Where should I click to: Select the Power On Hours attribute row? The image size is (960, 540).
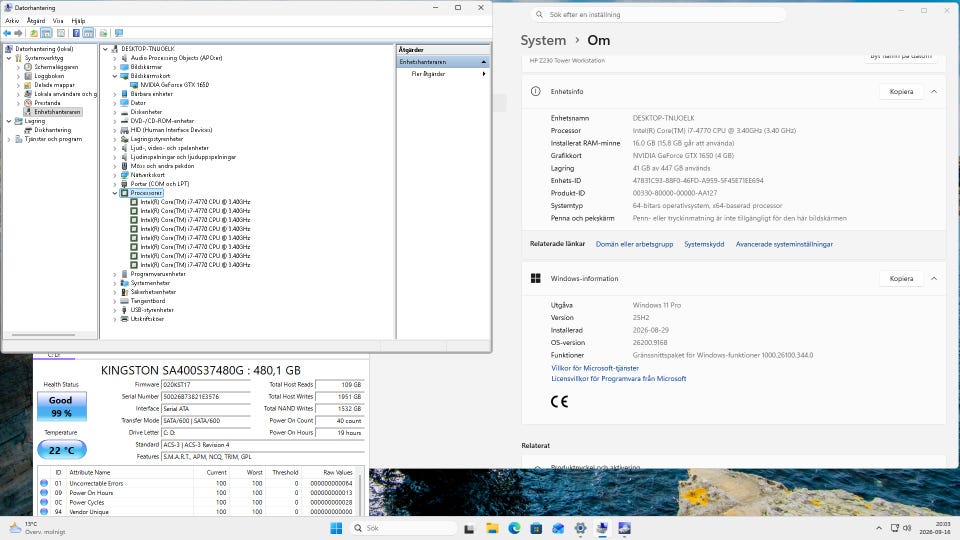click(196, 493)
